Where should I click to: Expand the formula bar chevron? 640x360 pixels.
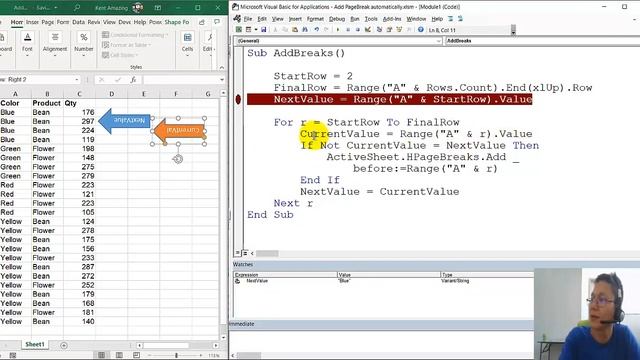coord(222,80)
